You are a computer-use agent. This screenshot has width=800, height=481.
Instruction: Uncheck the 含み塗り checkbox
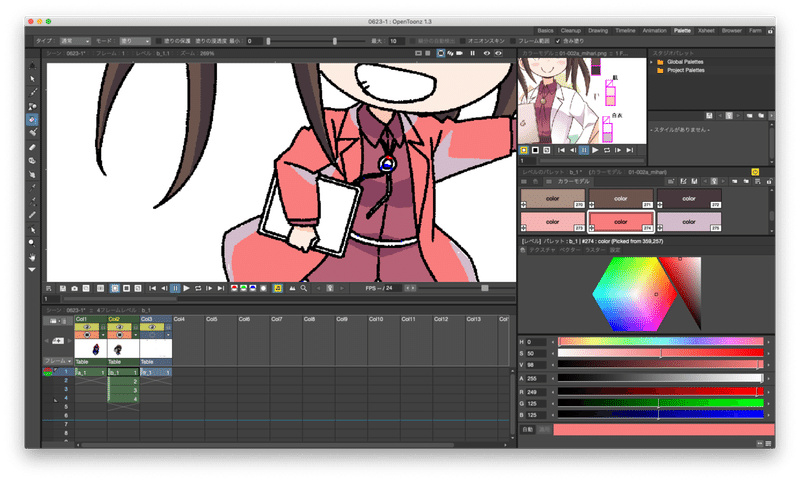click(558, 41)
